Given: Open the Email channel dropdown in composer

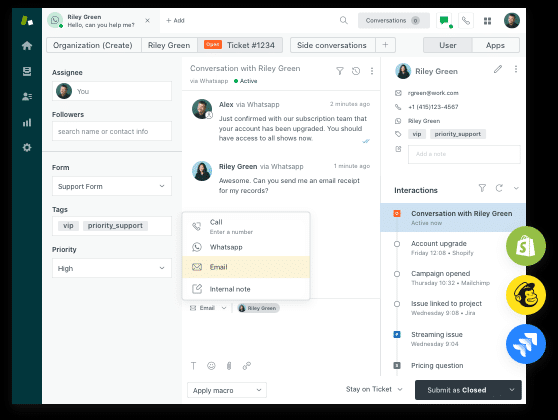Looking at the screenshot, I should [x=208, y=308].
